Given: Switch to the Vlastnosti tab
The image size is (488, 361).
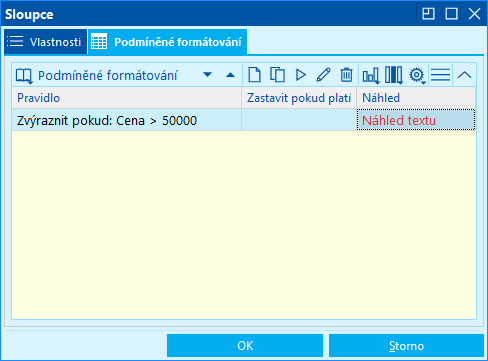Looking at the screenshot, I should tap(45, 42).
